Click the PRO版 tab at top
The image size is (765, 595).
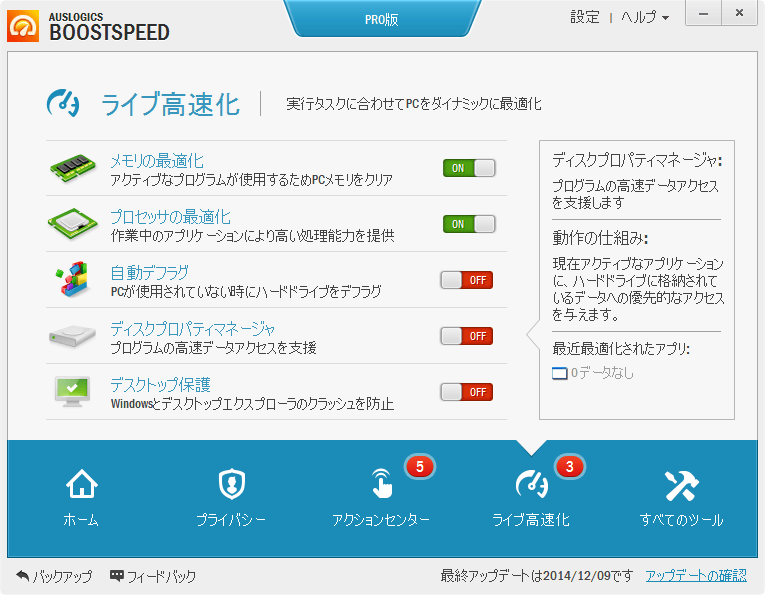(x=382, y=20)
